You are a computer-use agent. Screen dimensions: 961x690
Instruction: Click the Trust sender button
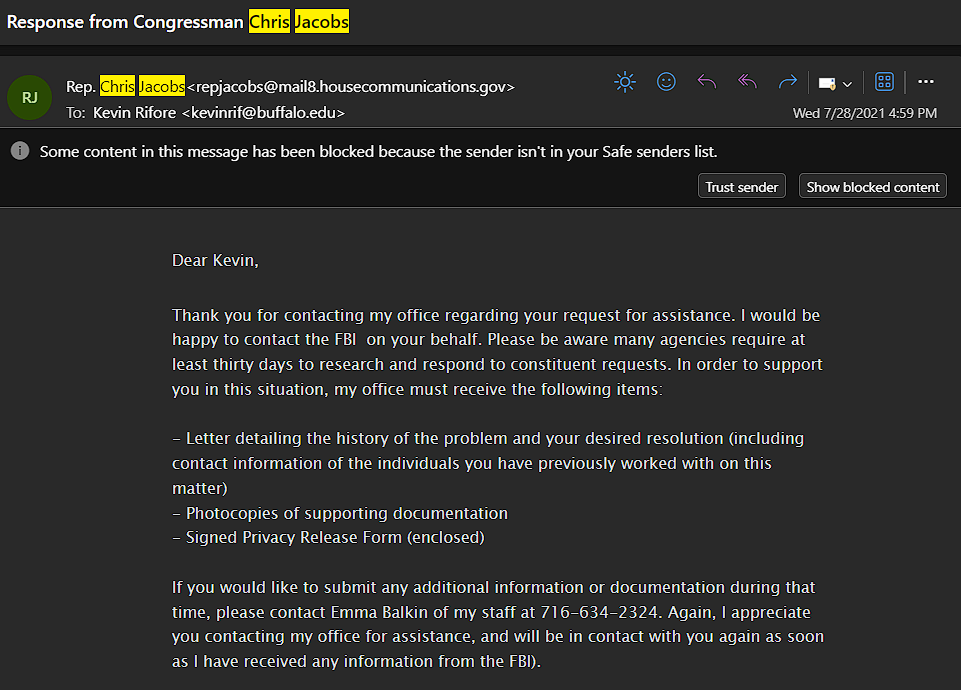pyautogui.click(x=742, y=187)
